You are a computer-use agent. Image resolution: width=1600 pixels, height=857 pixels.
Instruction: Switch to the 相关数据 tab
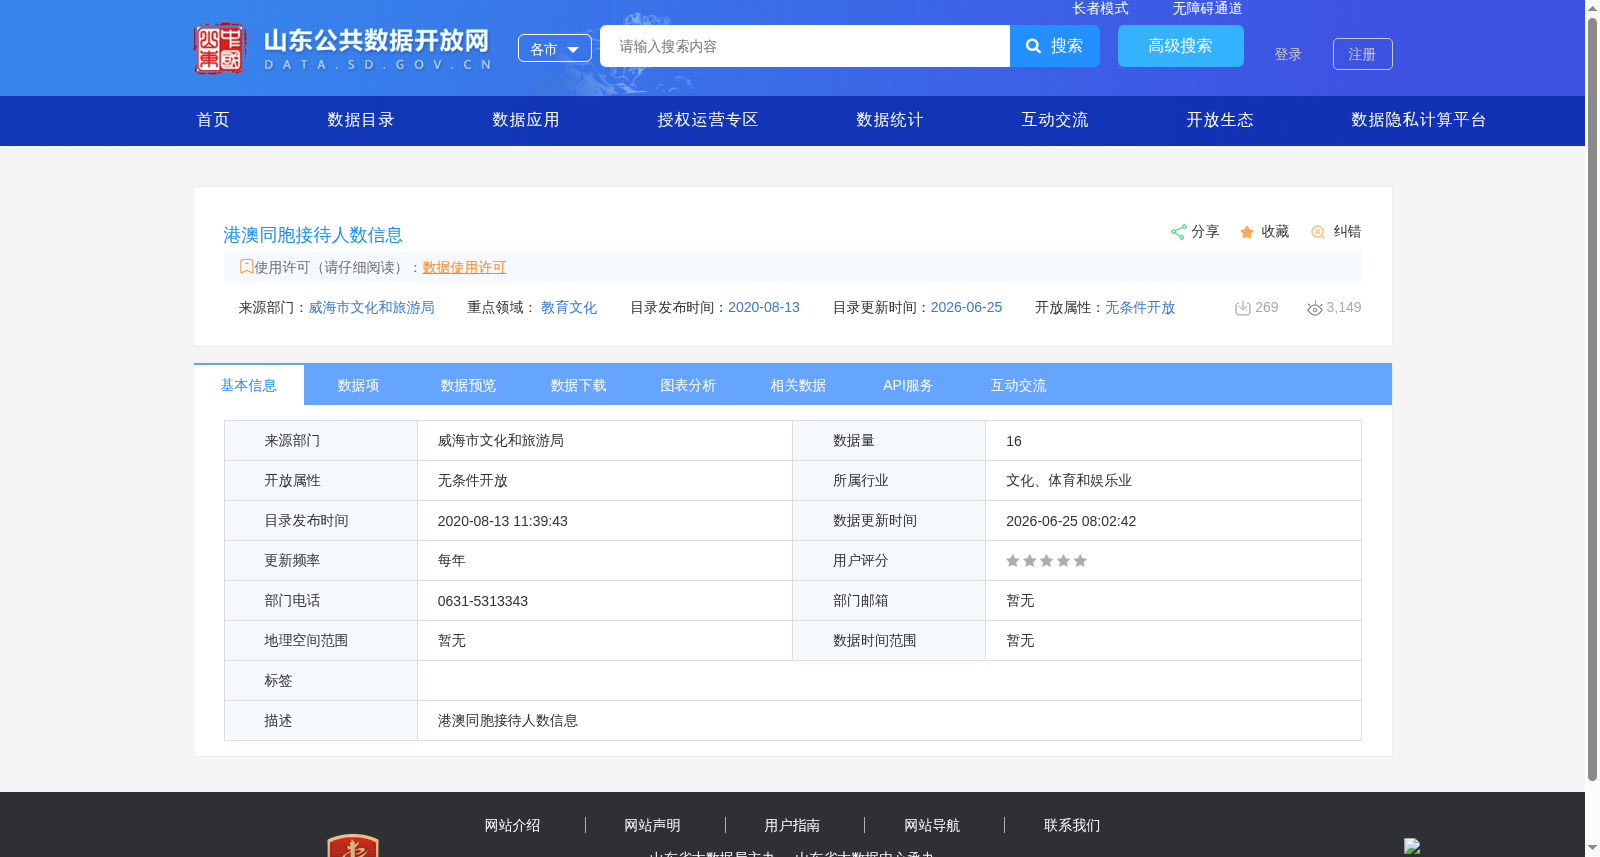(798, 385)
